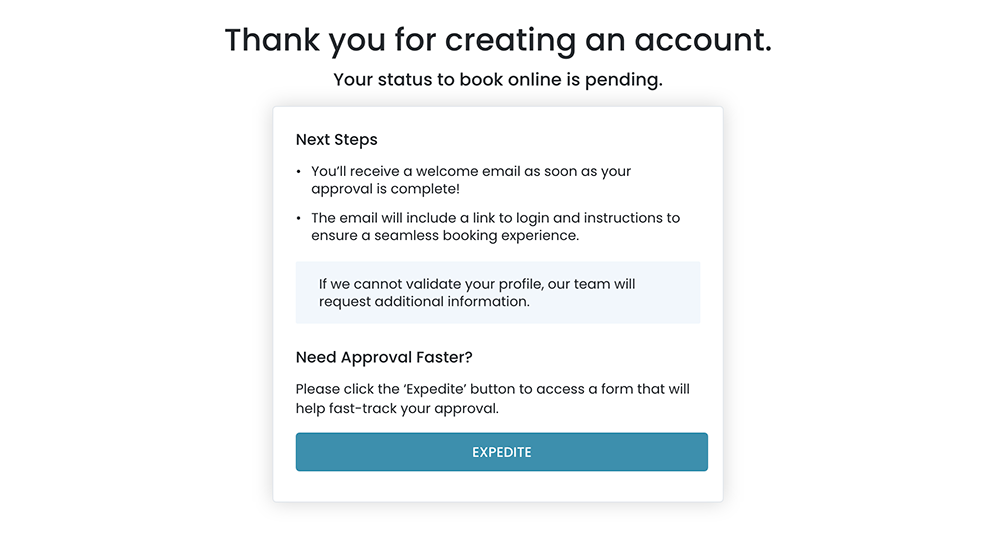The height and width of the screenshot is (554, 1000).
Task: Select the 'Need Approval Faster?' heading
Action: [384, 357]
